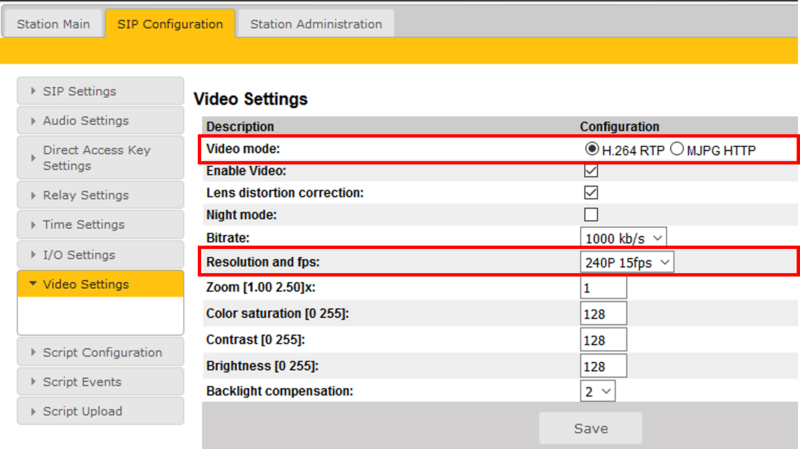Image resolution: width=800 pixels, height=449 pixels.
Task: Click the SIP Configuration tab
Action: 170,24
